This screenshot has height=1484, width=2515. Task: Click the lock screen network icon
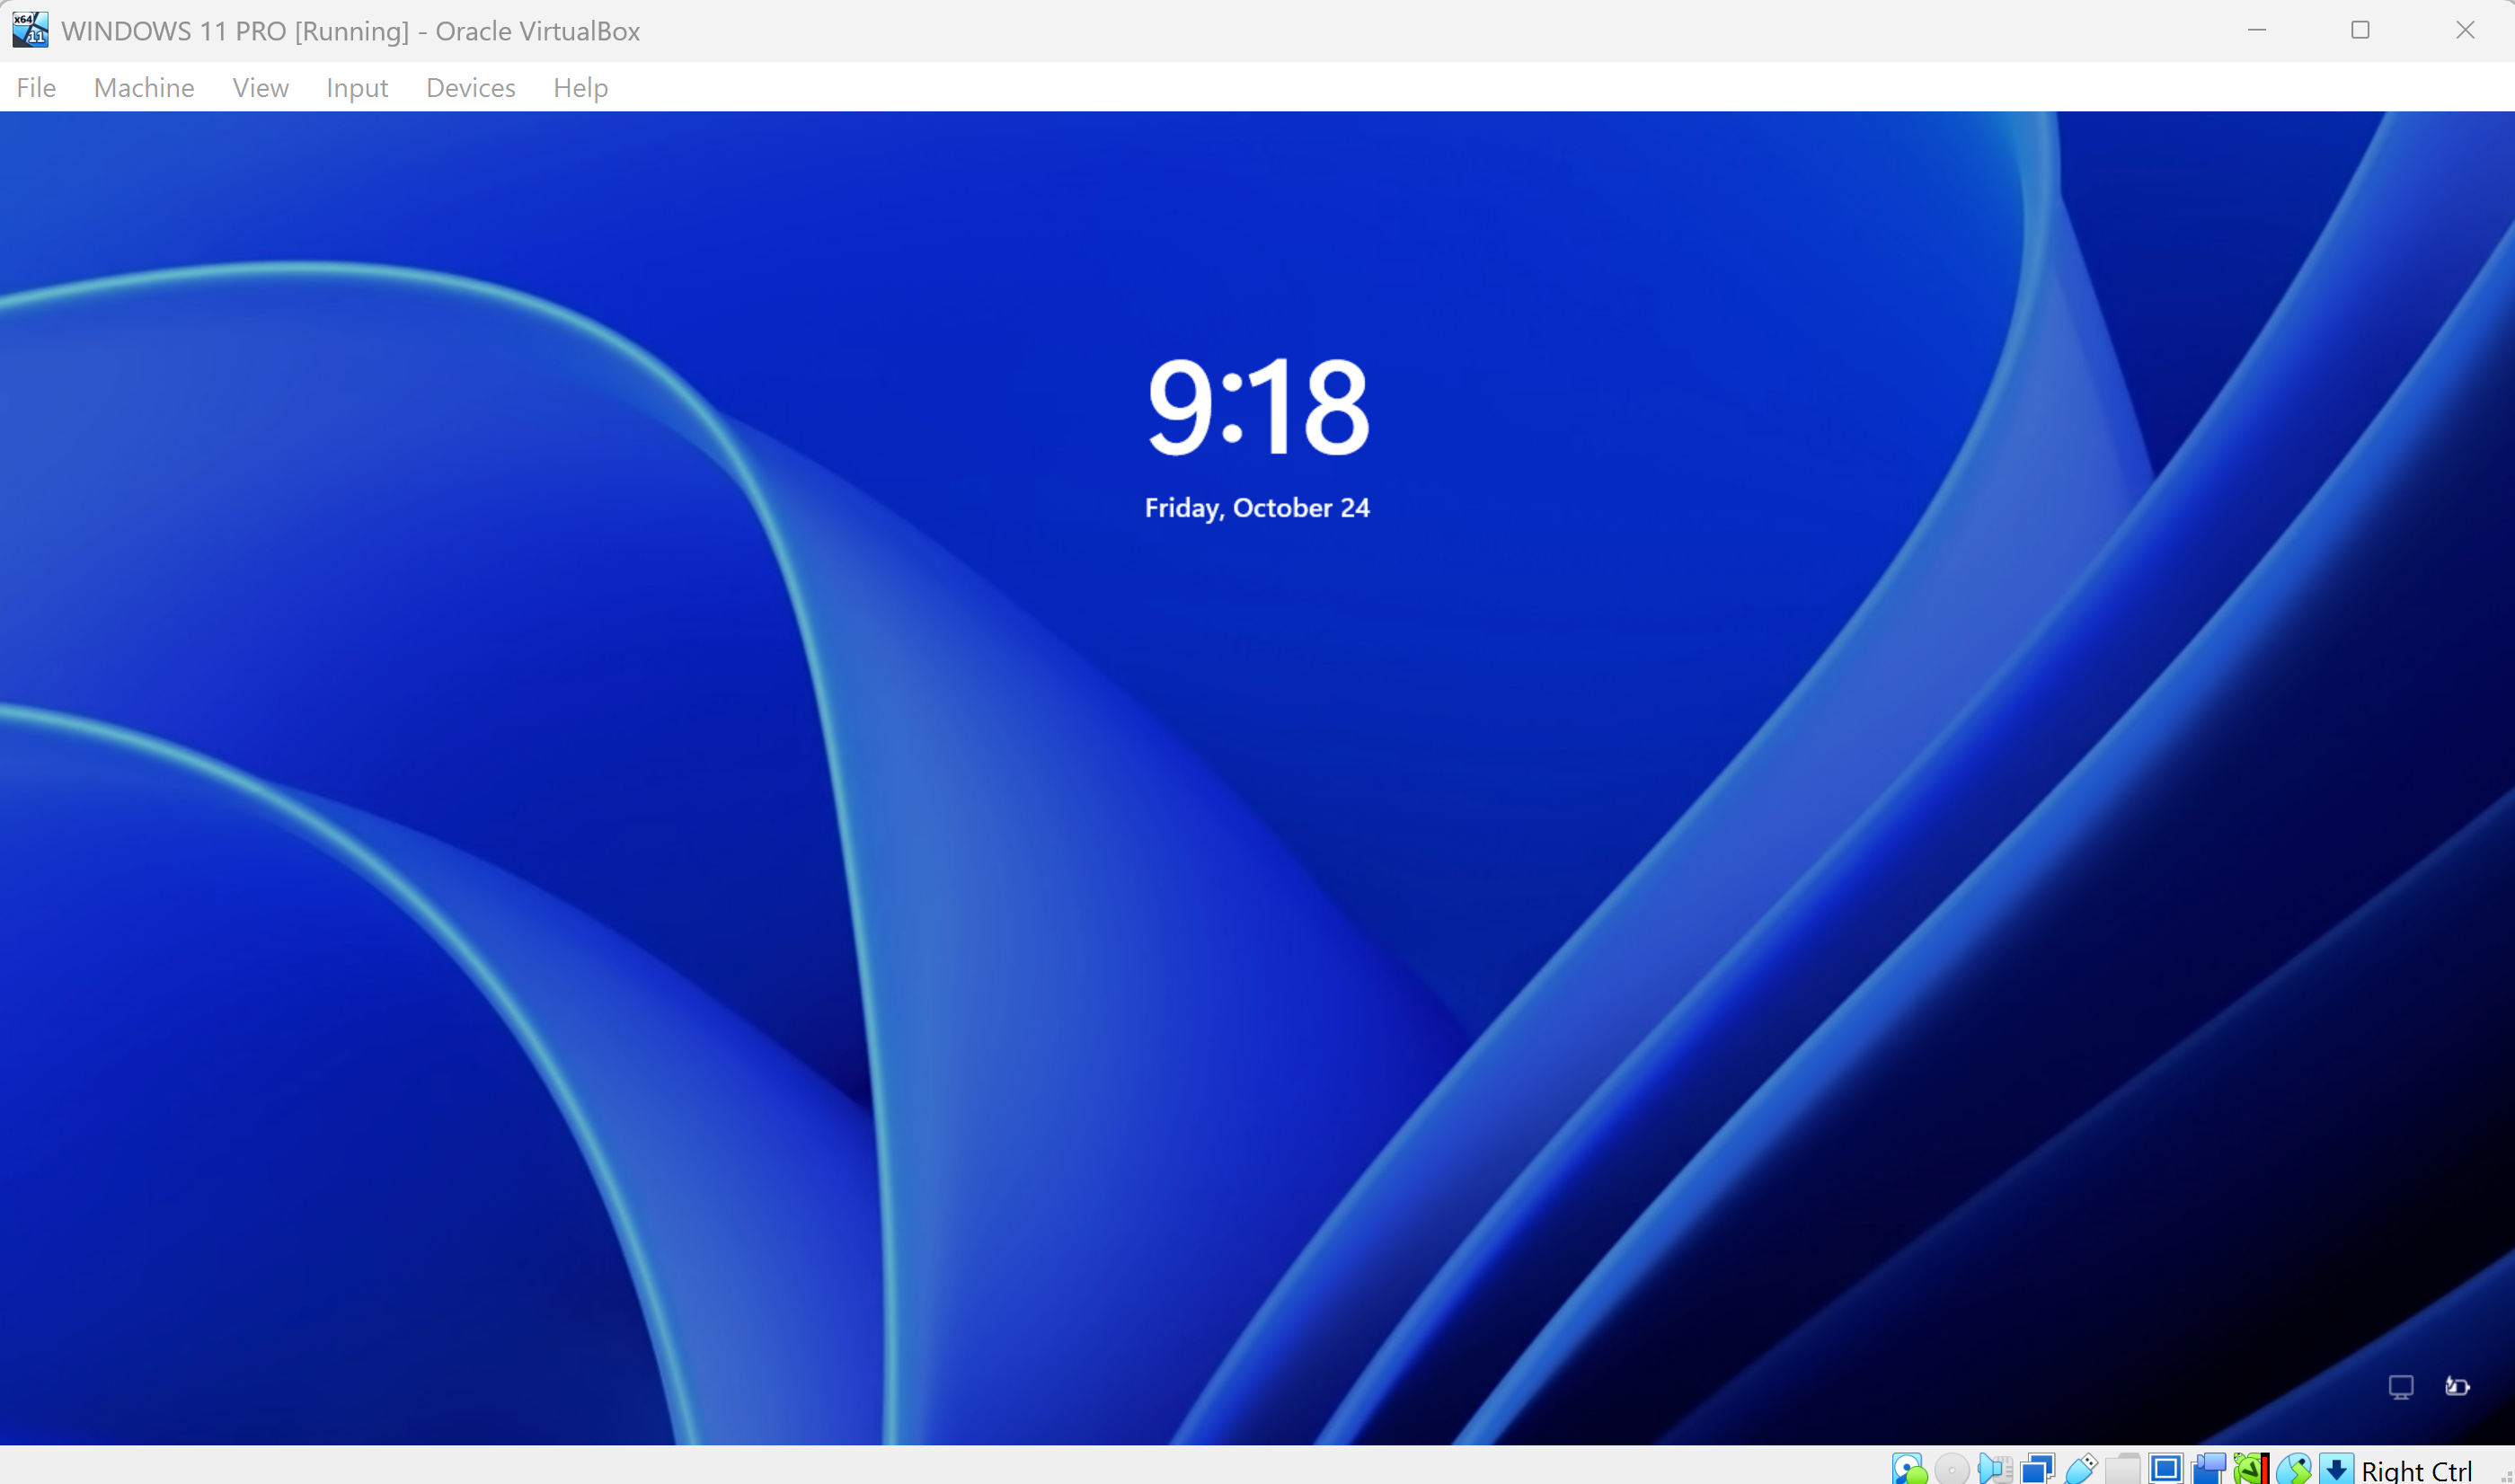[x=2400, y=1386]
